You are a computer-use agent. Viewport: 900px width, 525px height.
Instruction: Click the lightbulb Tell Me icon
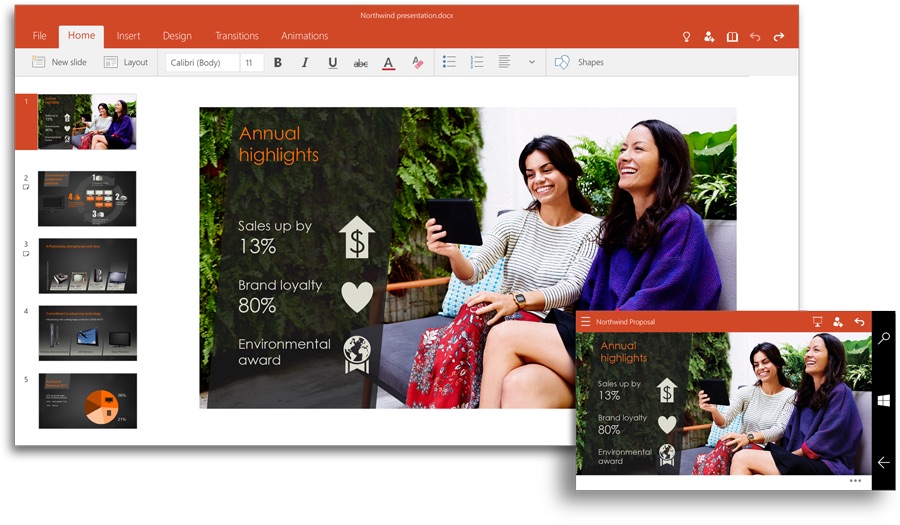click(x=686, y=37)
